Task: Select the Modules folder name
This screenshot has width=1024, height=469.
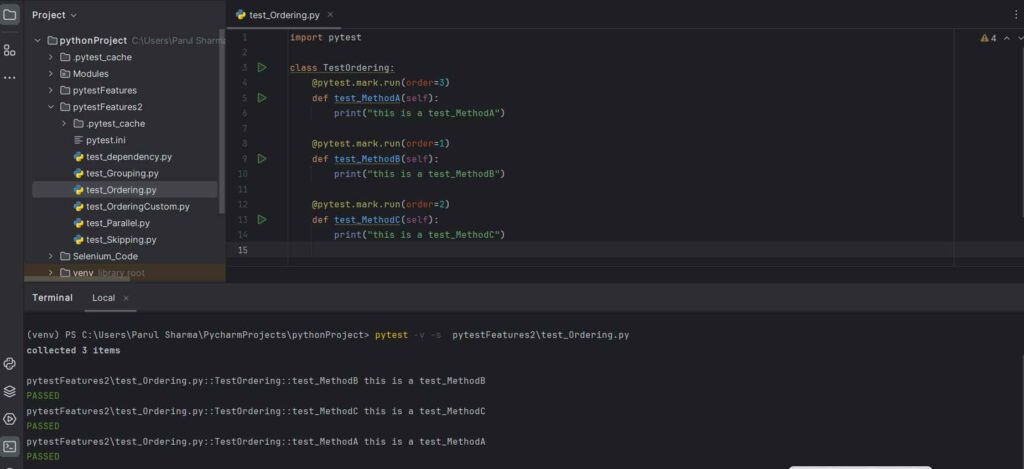Action: (x=90, y=74)
